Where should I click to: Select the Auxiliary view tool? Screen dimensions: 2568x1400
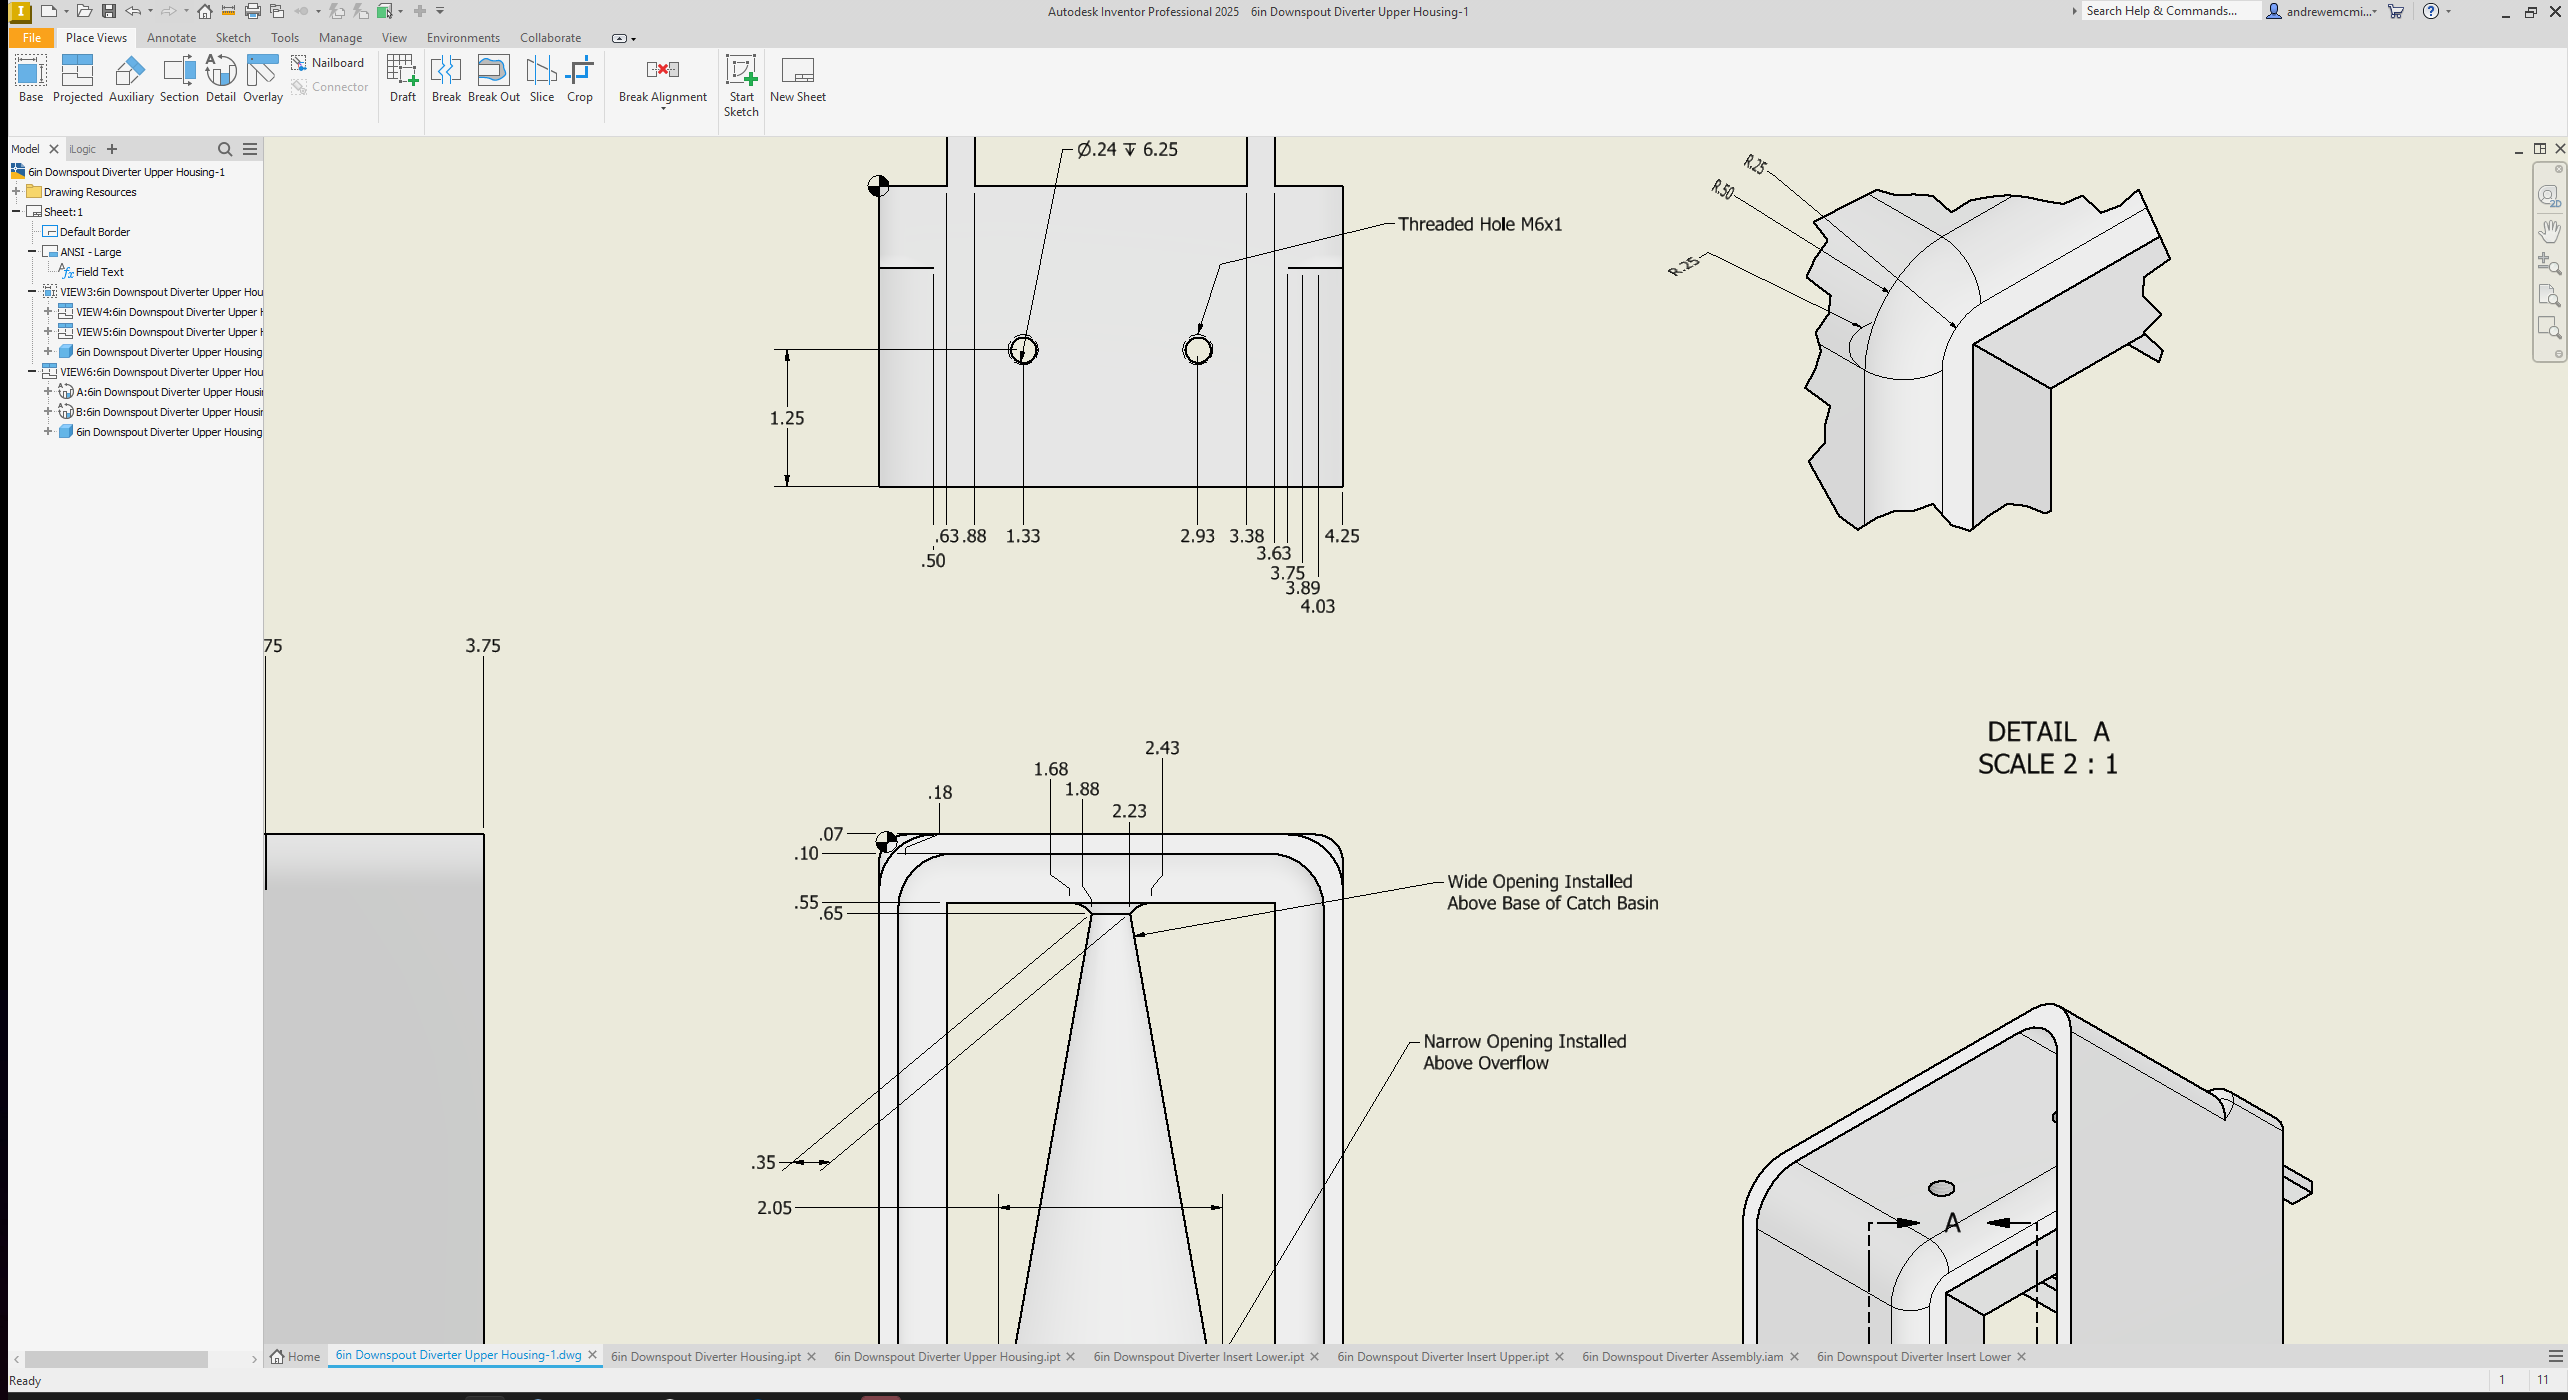click(131, 79)
